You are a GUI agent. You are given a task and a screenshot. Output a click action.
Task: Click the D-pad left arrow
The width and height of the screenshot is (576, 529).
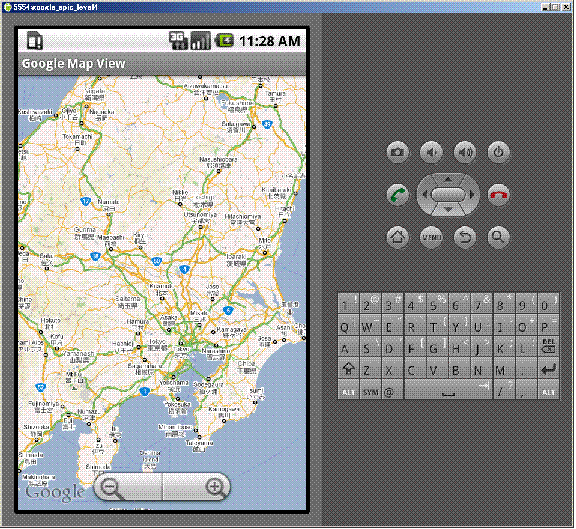(424, 195)
